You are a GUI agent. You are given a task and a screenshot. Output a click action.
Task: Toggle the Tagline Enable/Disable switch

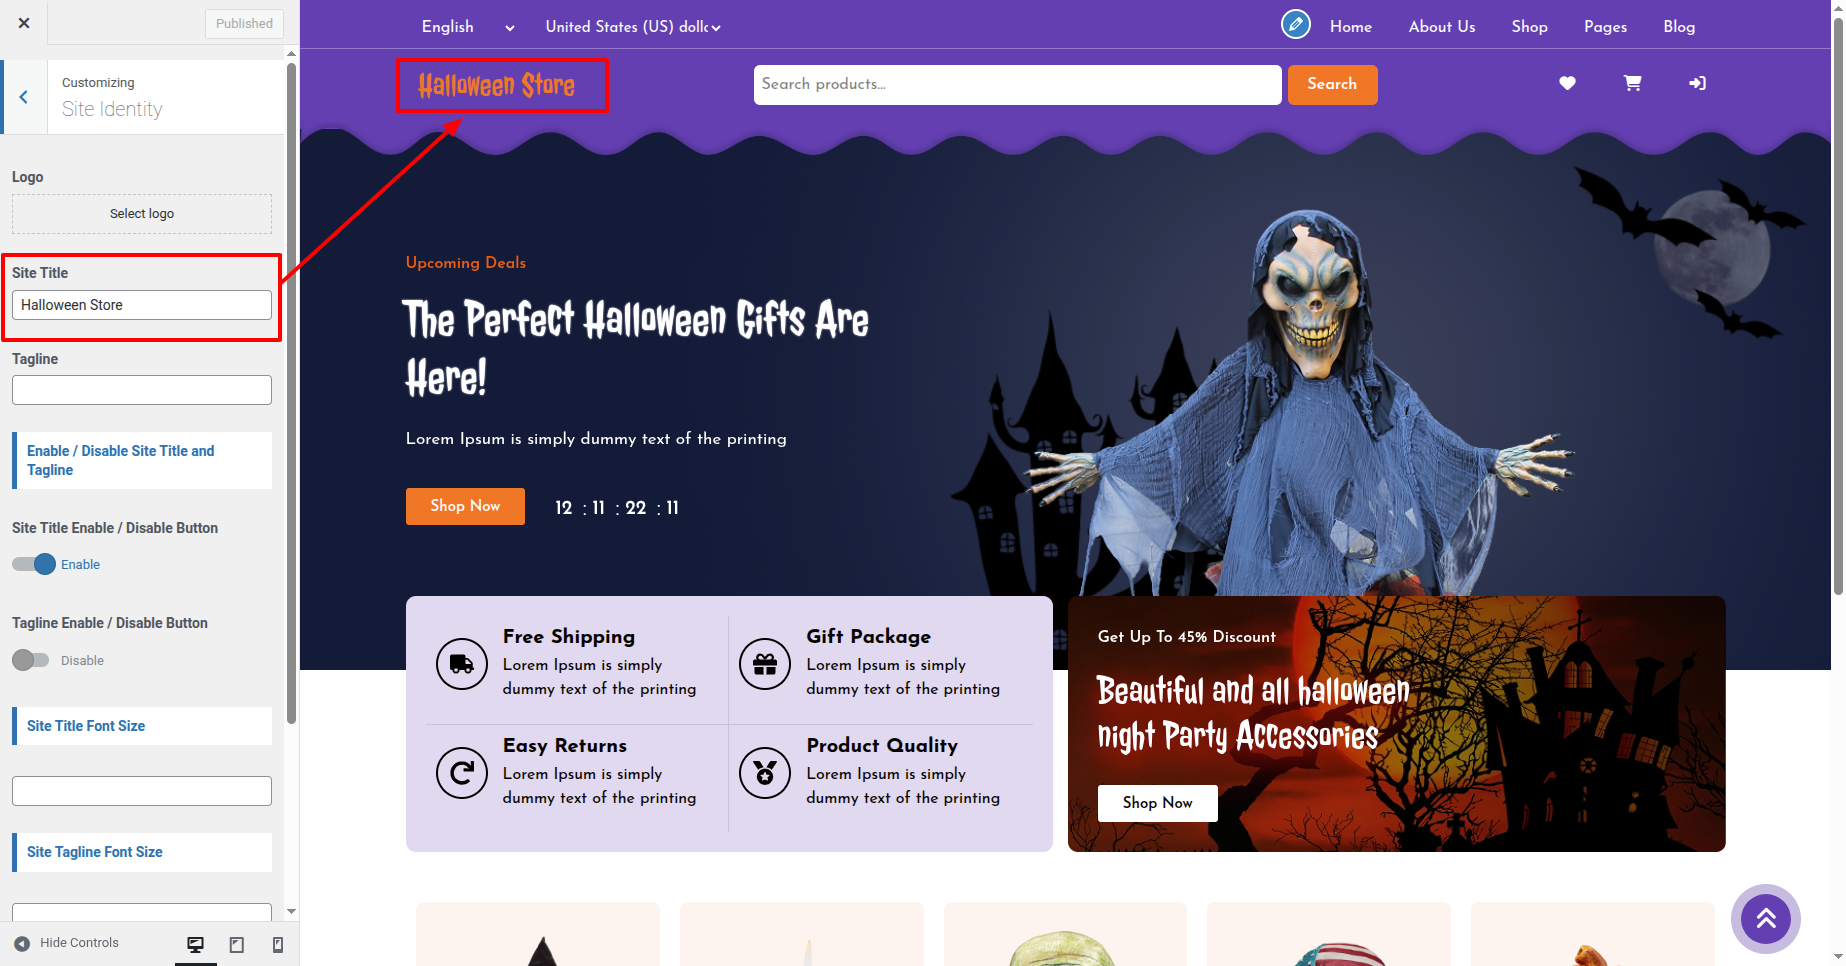click(x=30, y=660)
